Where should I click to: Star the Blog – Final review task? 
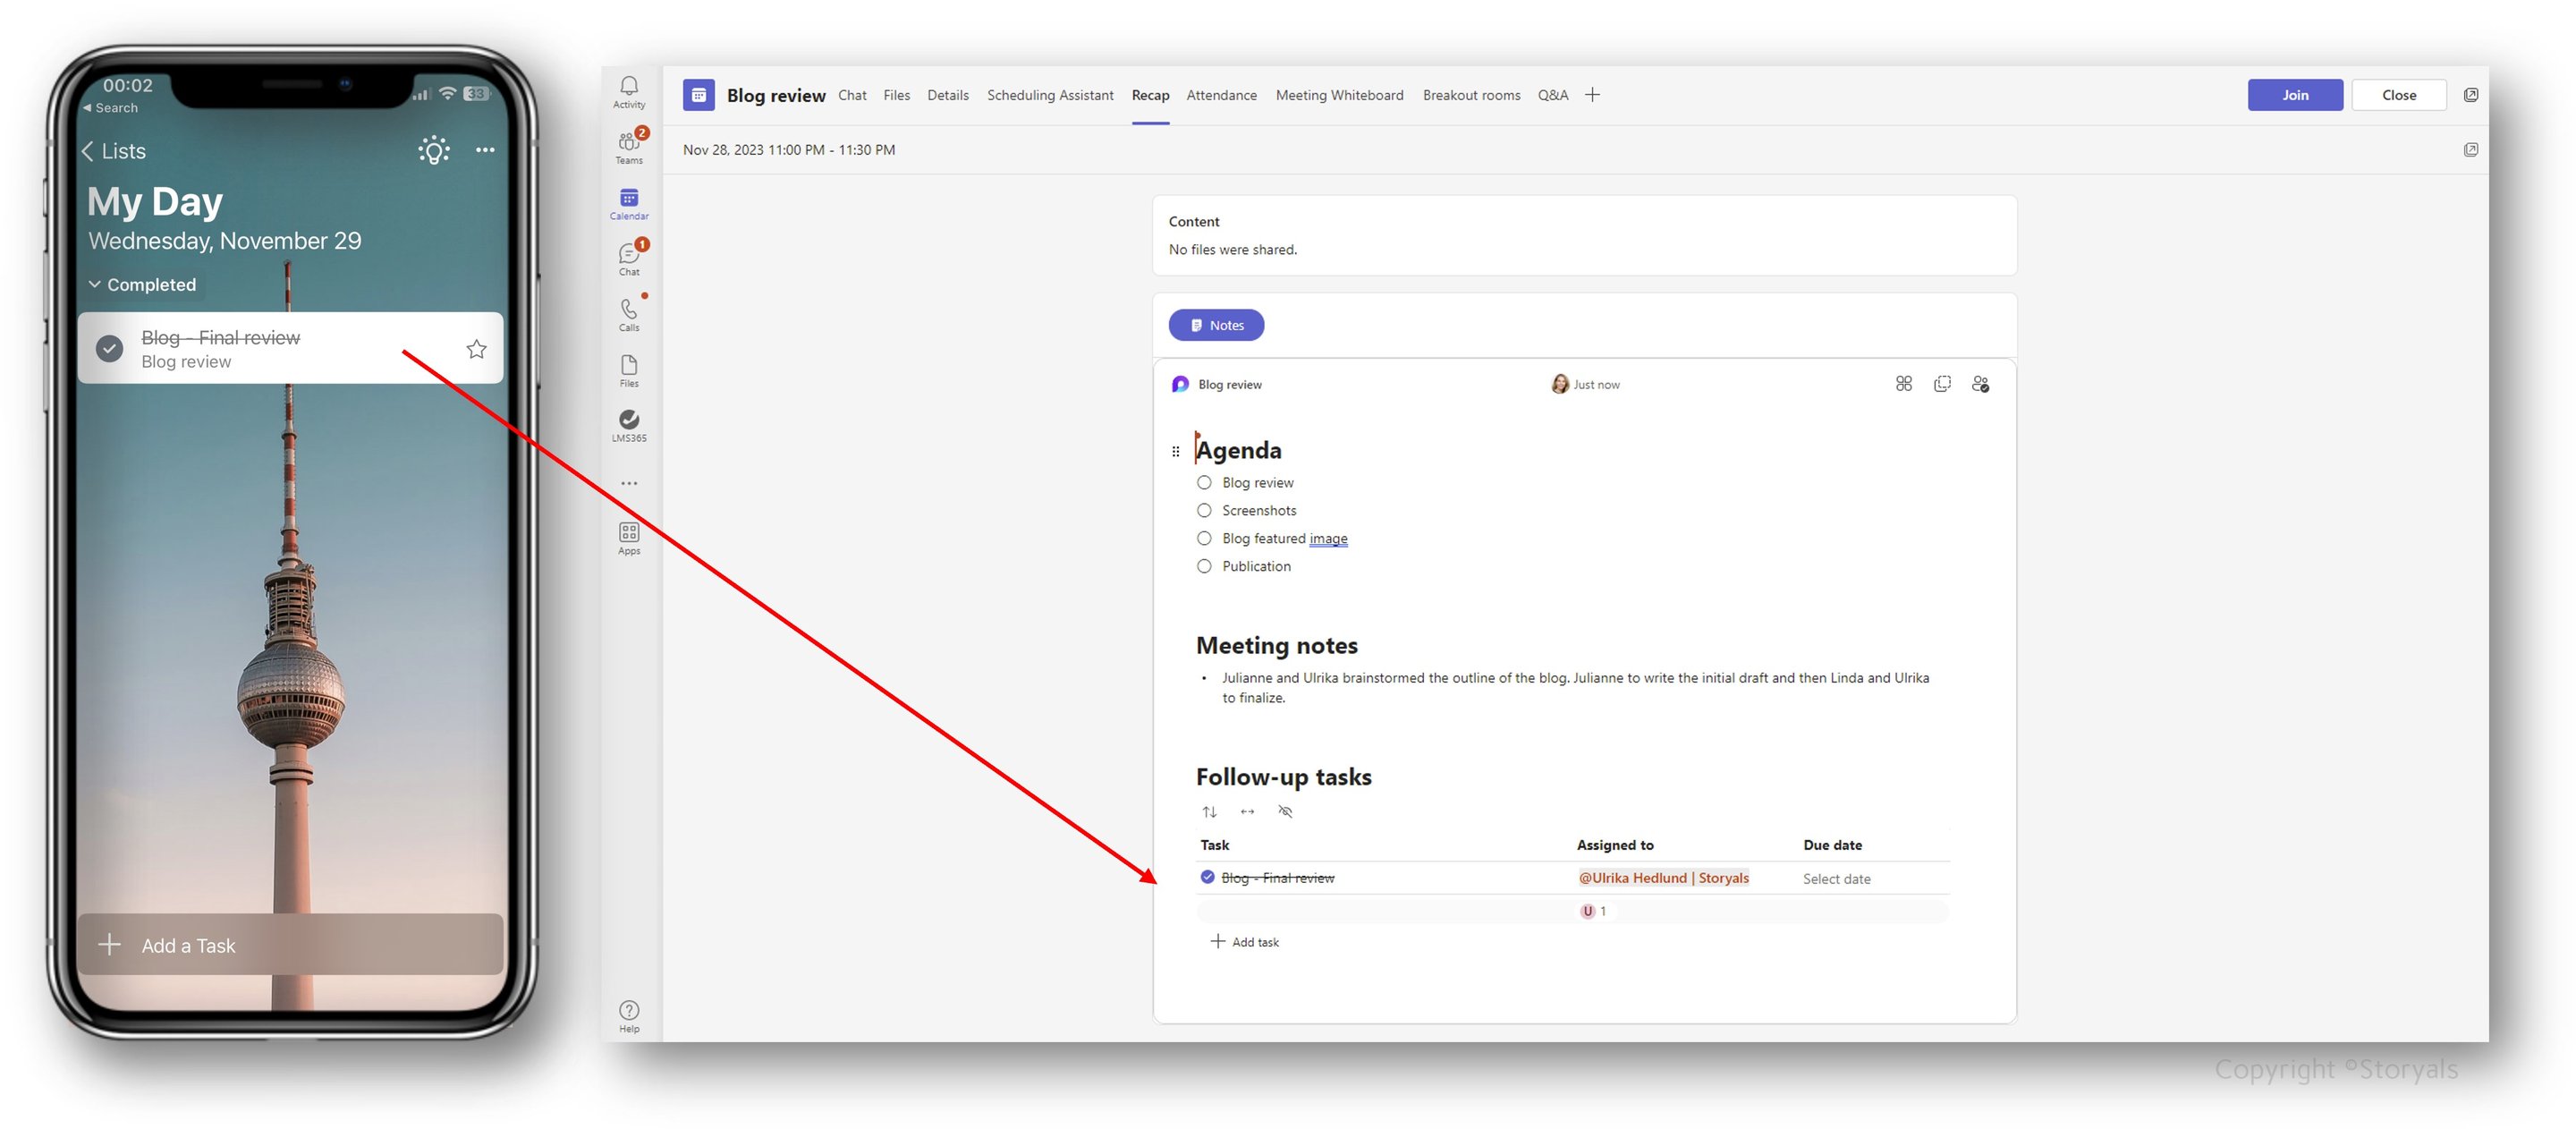(x=476, y=348)
